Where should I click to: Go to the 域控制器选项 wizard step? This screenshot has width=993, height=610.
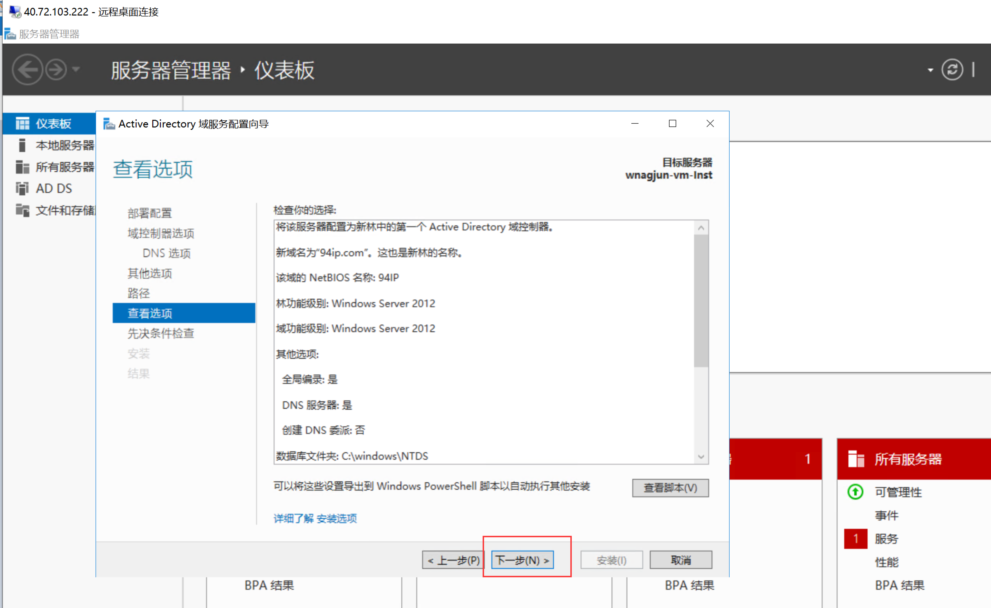(x=164, y=232)
